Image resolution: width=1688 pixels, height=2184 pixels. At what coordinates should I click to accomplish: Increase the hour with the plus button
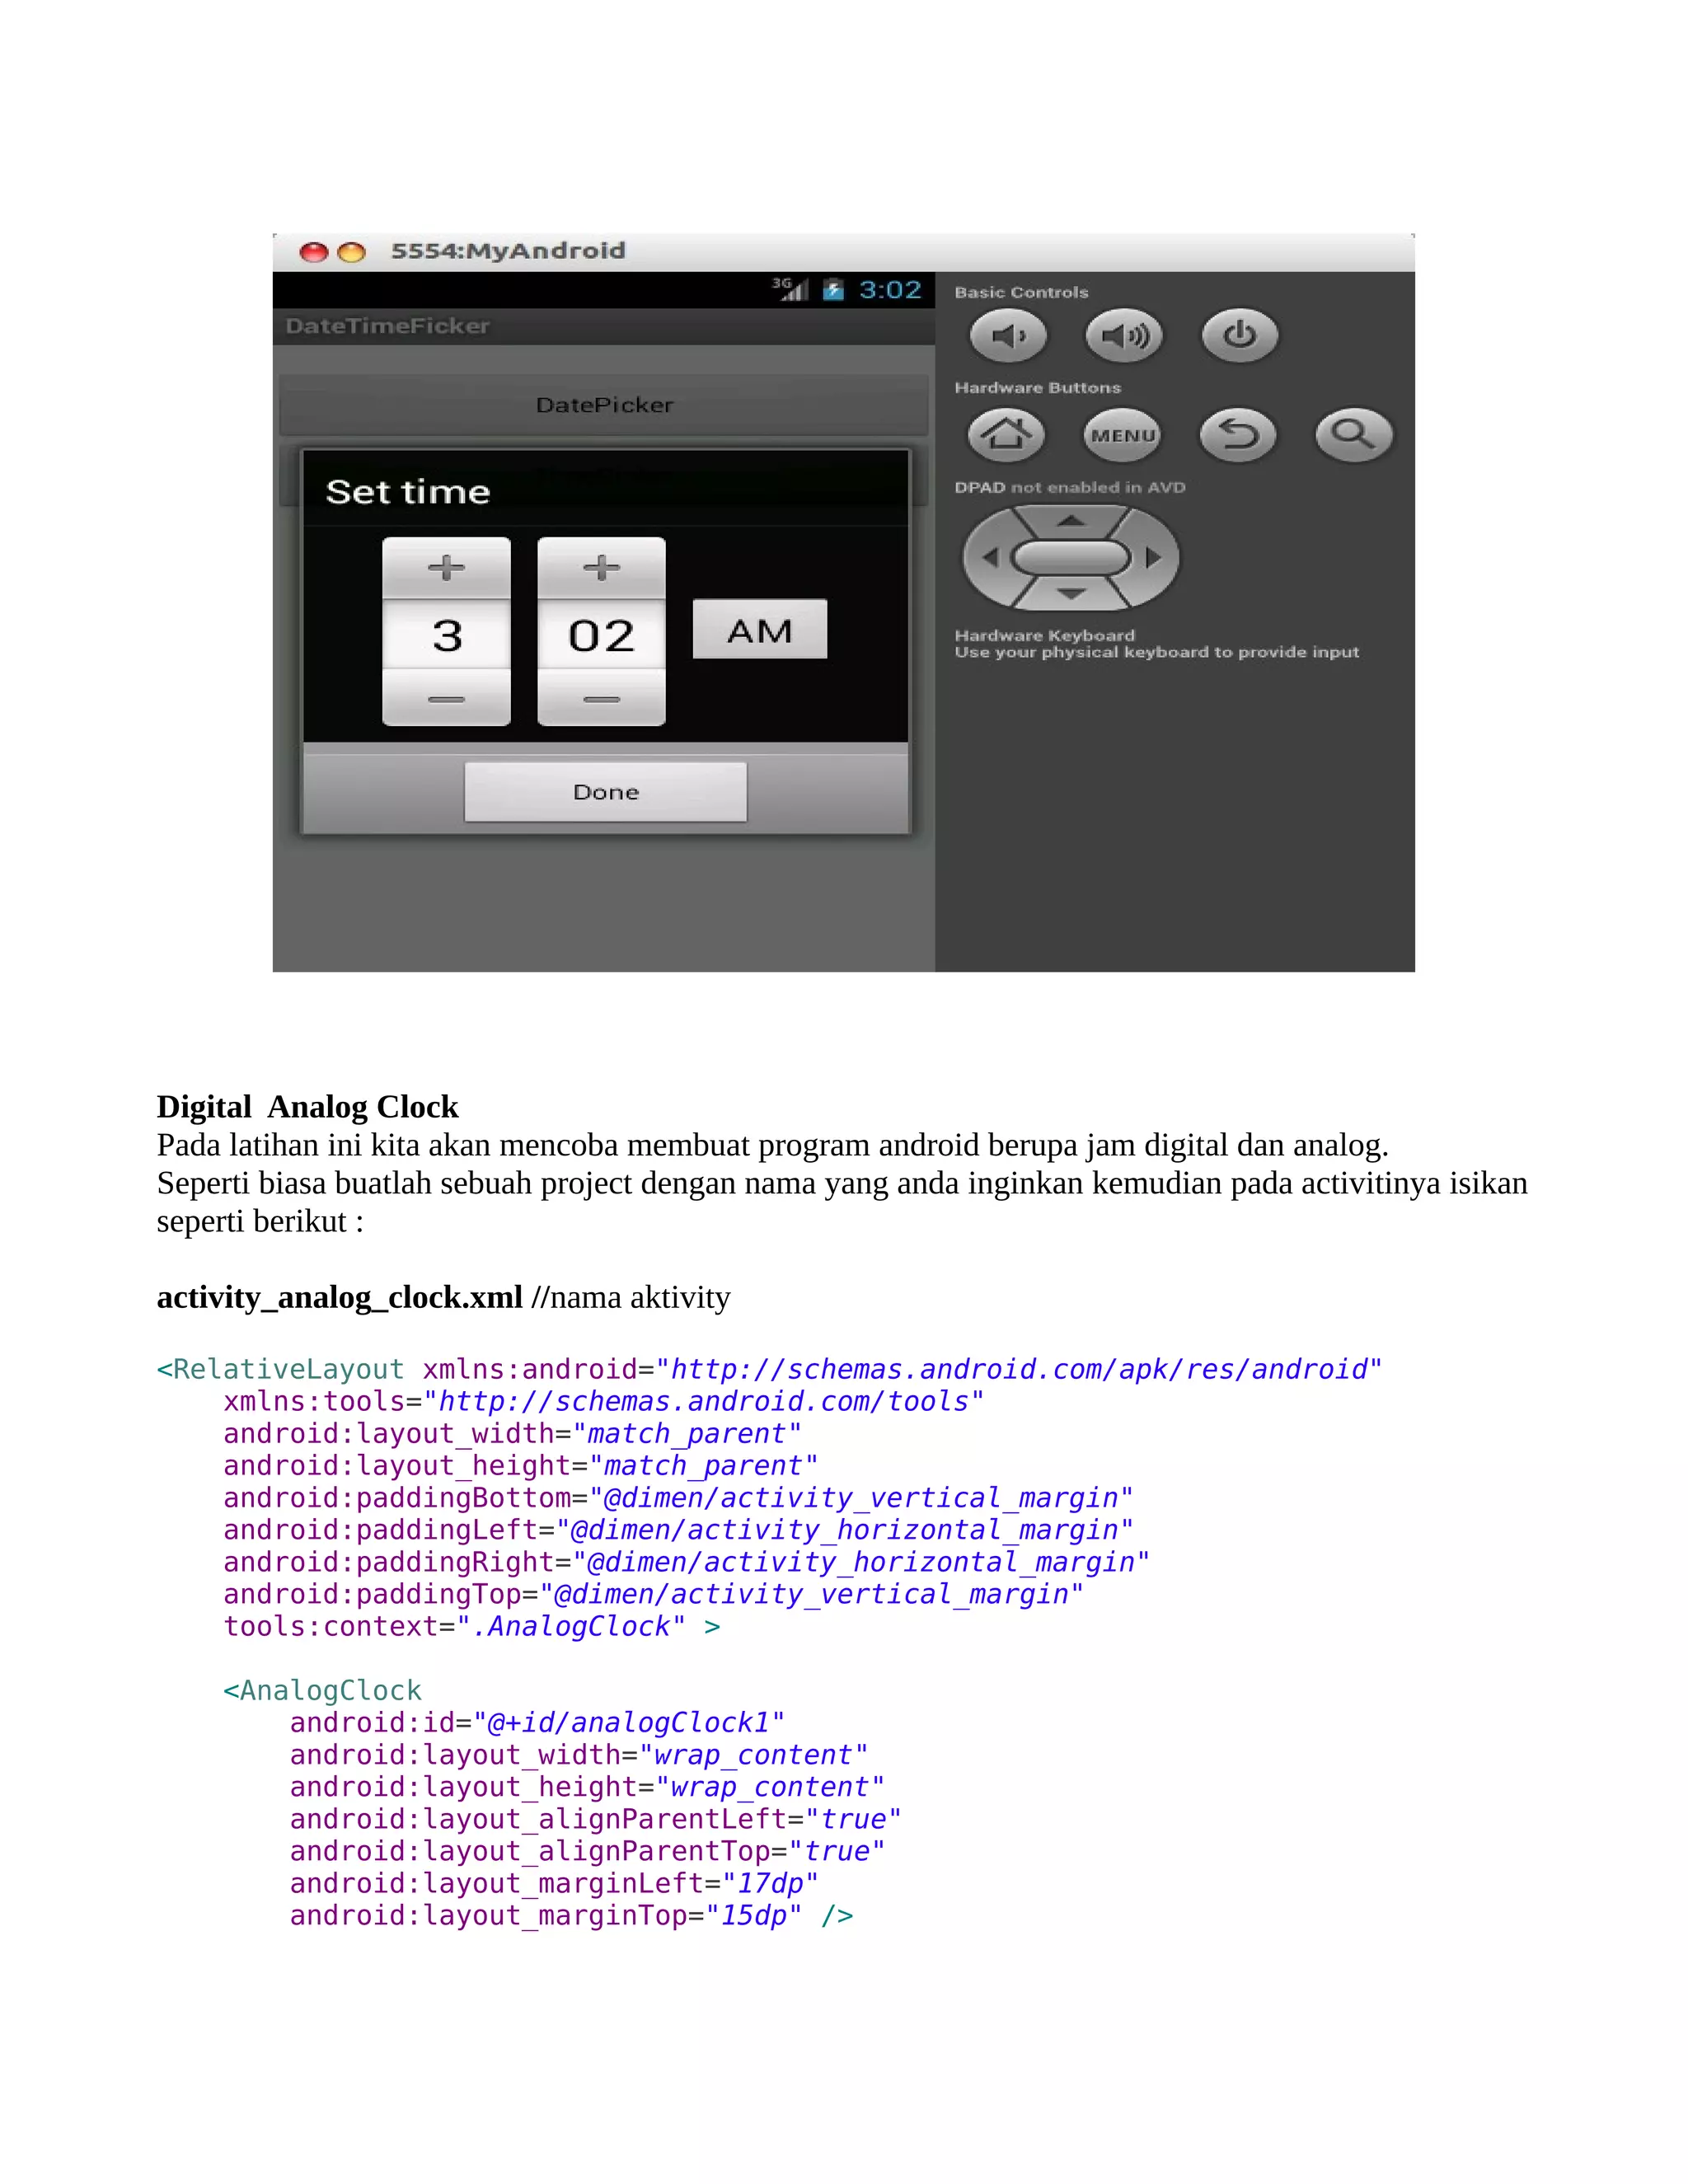pos(446,567)
